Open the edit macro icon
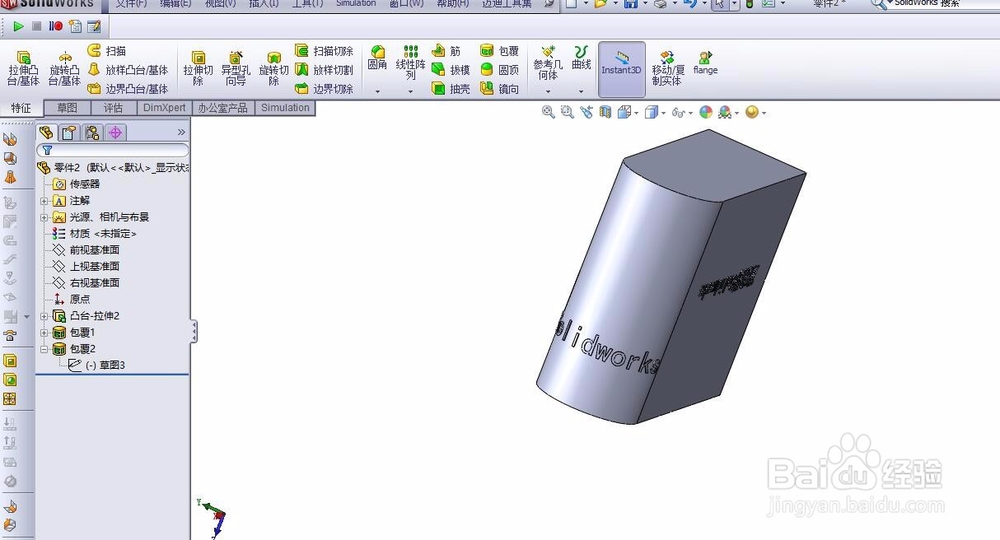Viewport: 1000px width, 540px height. [x=94, y=26]
